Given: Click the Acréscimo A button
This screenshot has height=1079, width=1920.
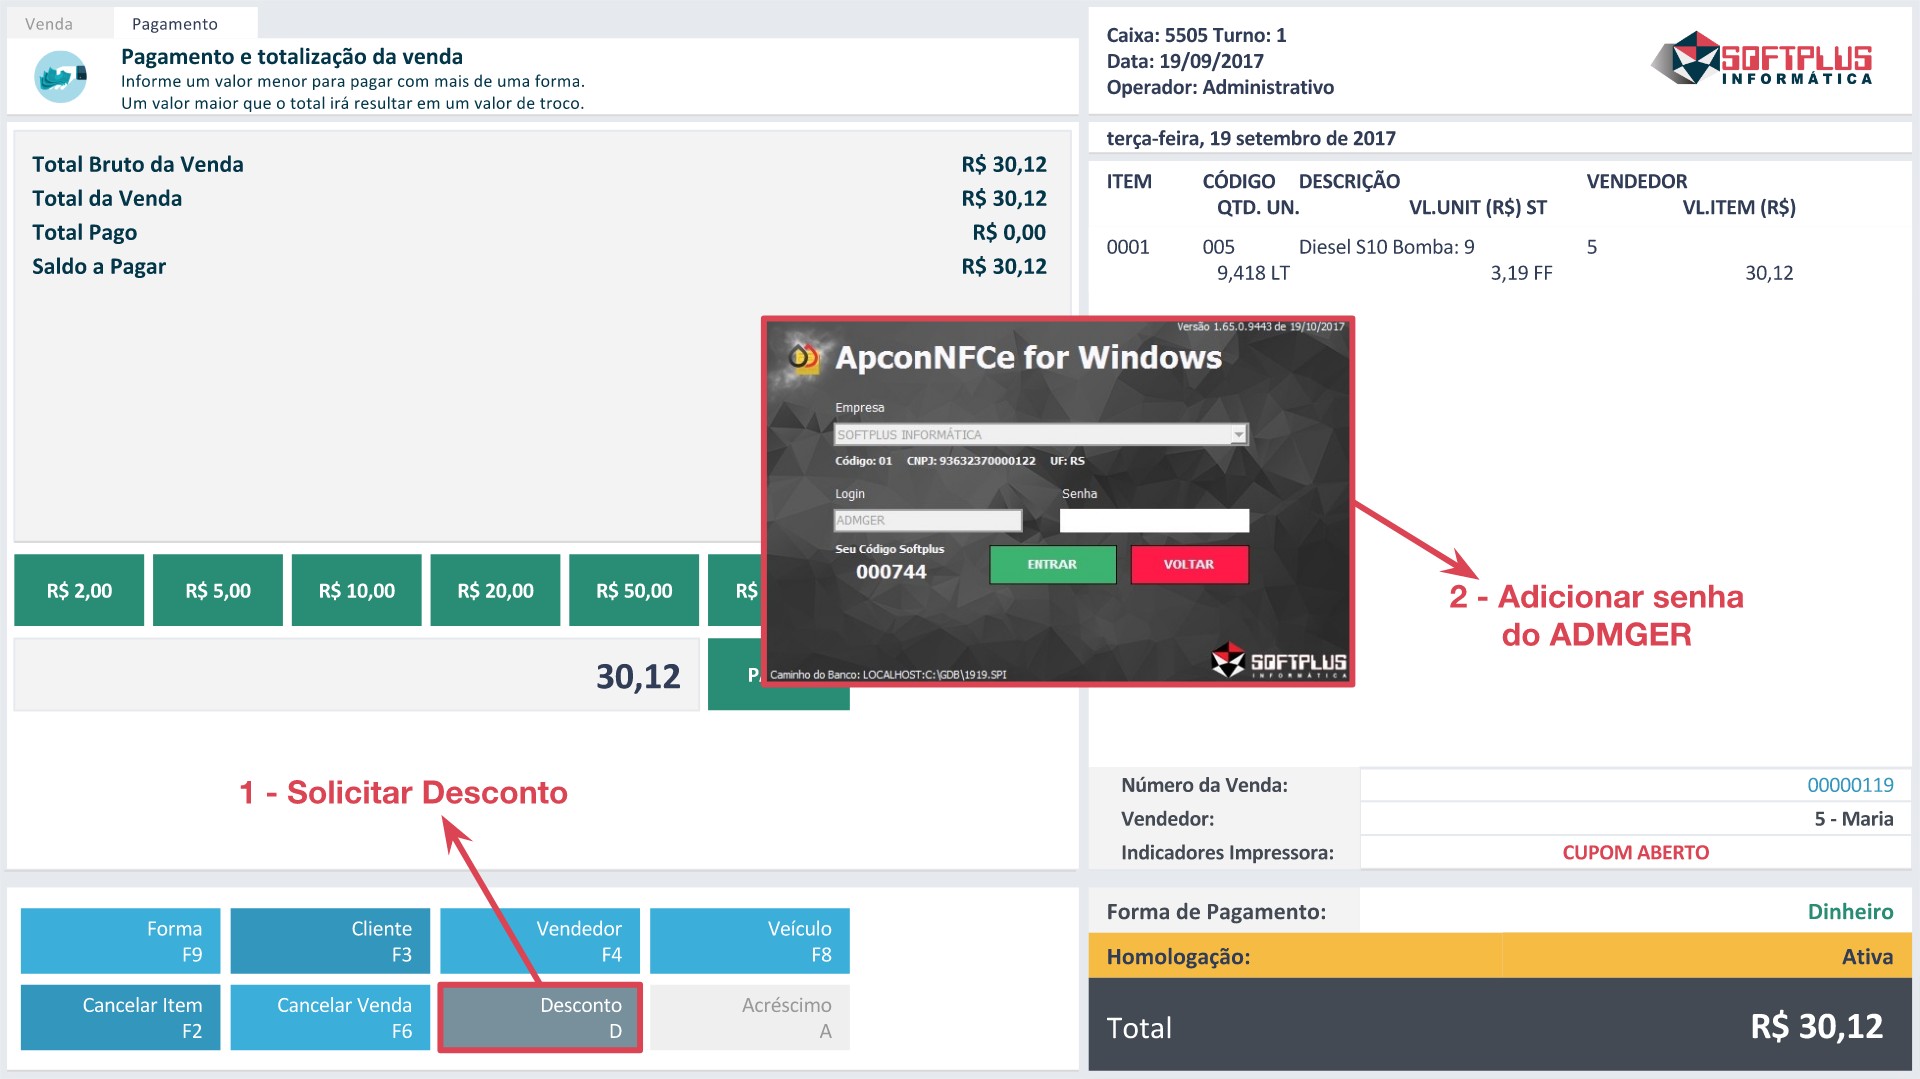Looking at the screenshot, I should [750, 1017].
